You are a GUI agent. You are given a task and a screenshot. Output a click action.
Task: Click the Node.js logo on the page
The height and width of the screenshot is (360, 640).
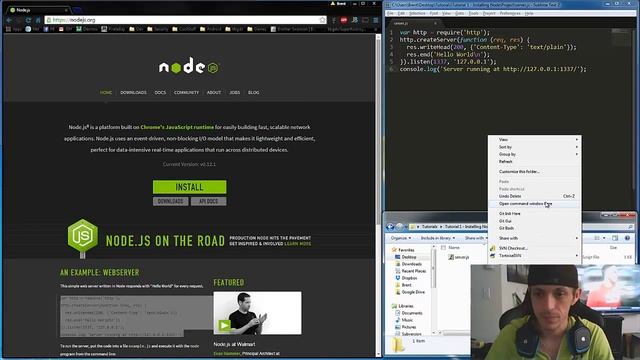189,66
